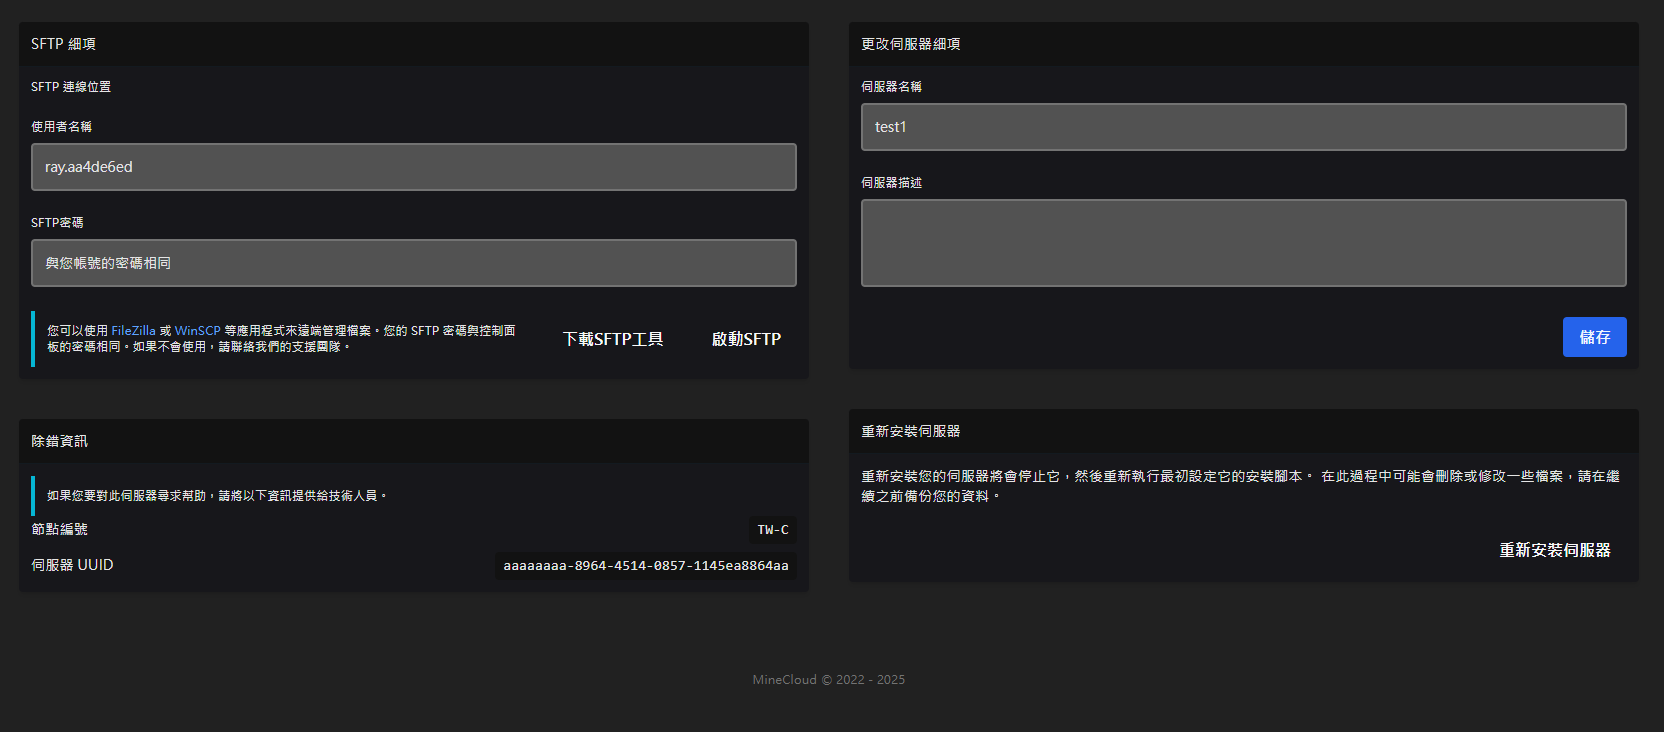Click the 除錯資訊 panel header
1664x732 pixels.
pyautogui.click(x=59, y=441)
